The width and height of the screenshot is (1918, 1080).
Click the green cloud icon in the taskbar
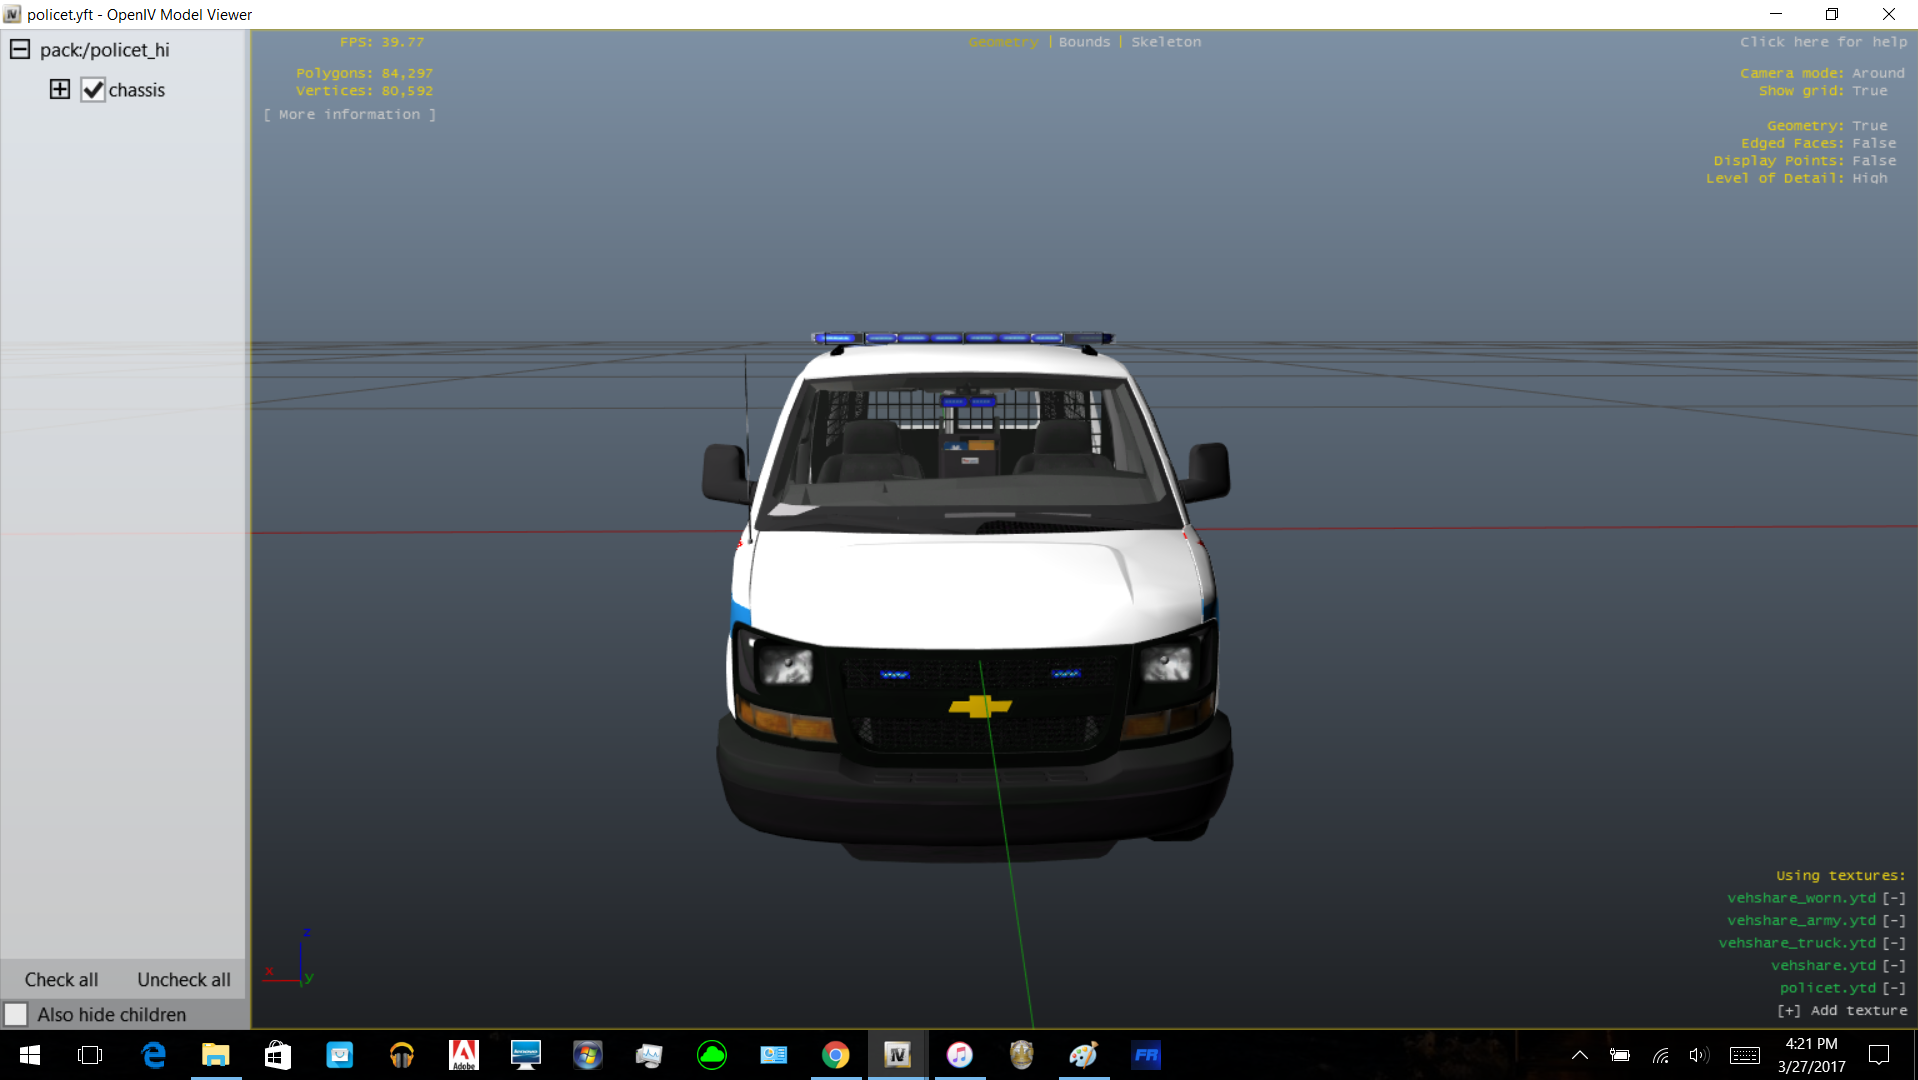[711, 1055]
